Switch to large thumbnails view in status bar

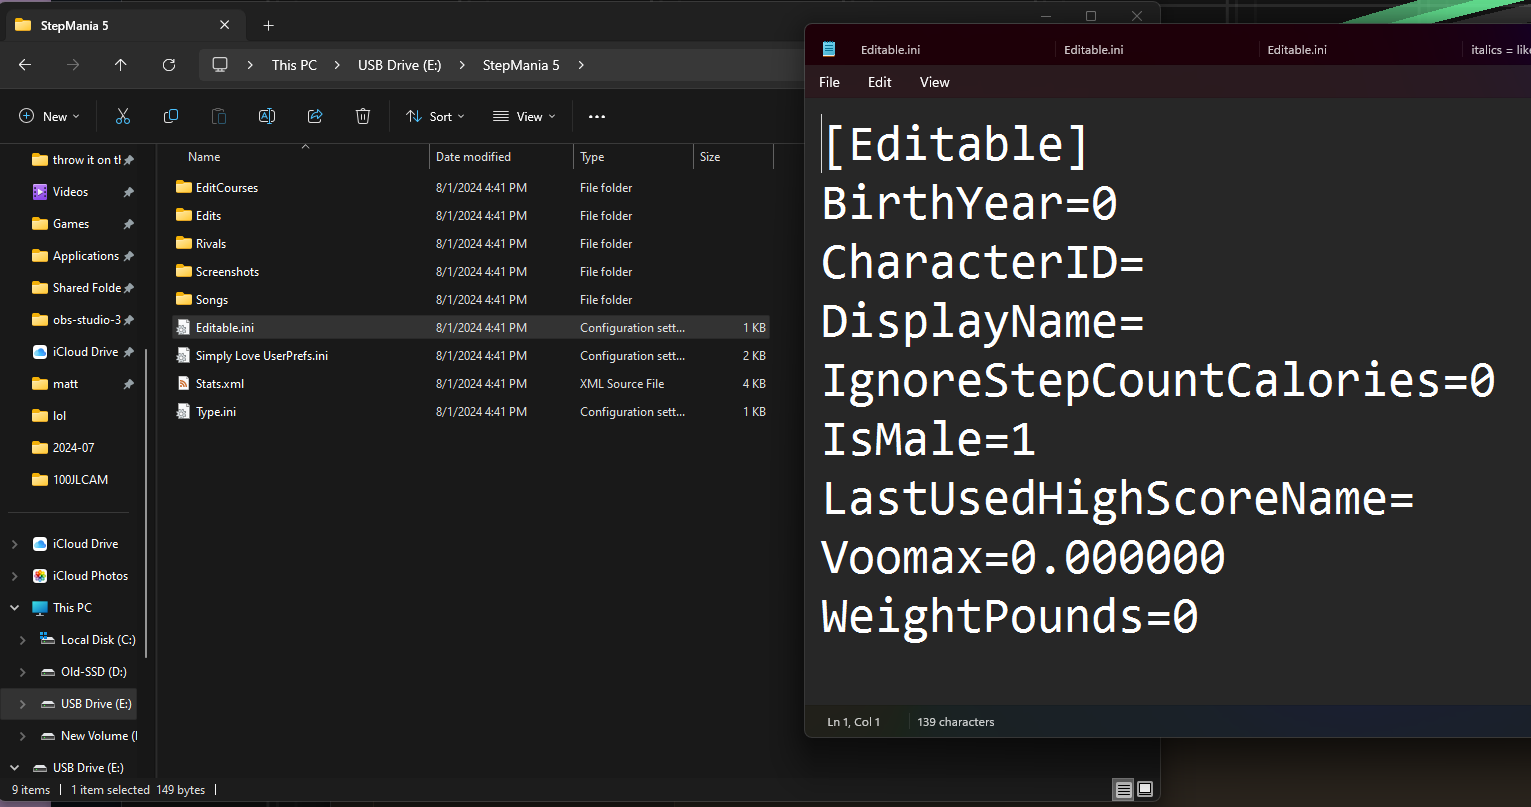pyautogui.click(x=1145, y=789)
